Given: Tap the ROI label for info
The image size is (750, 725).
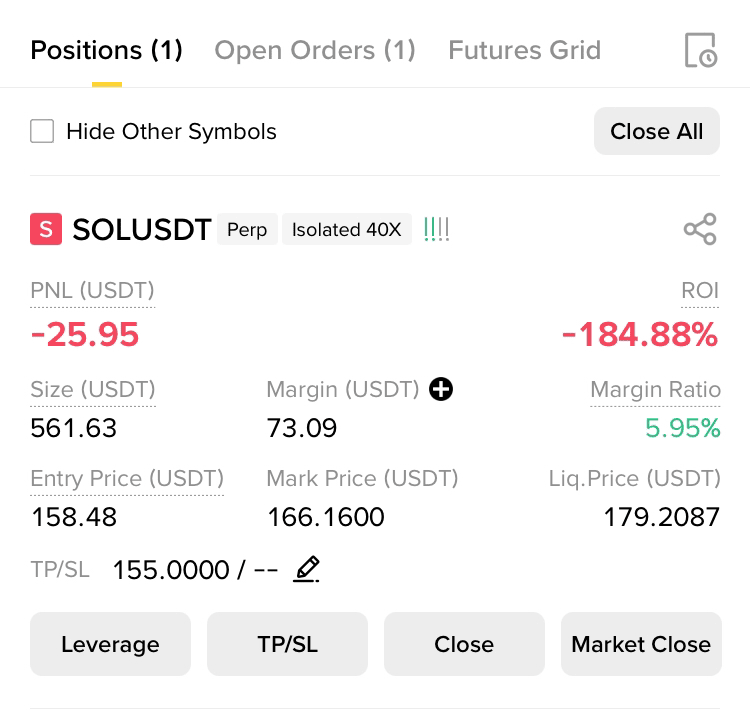Looking at the screenshot, I should (x=700, y=290).
